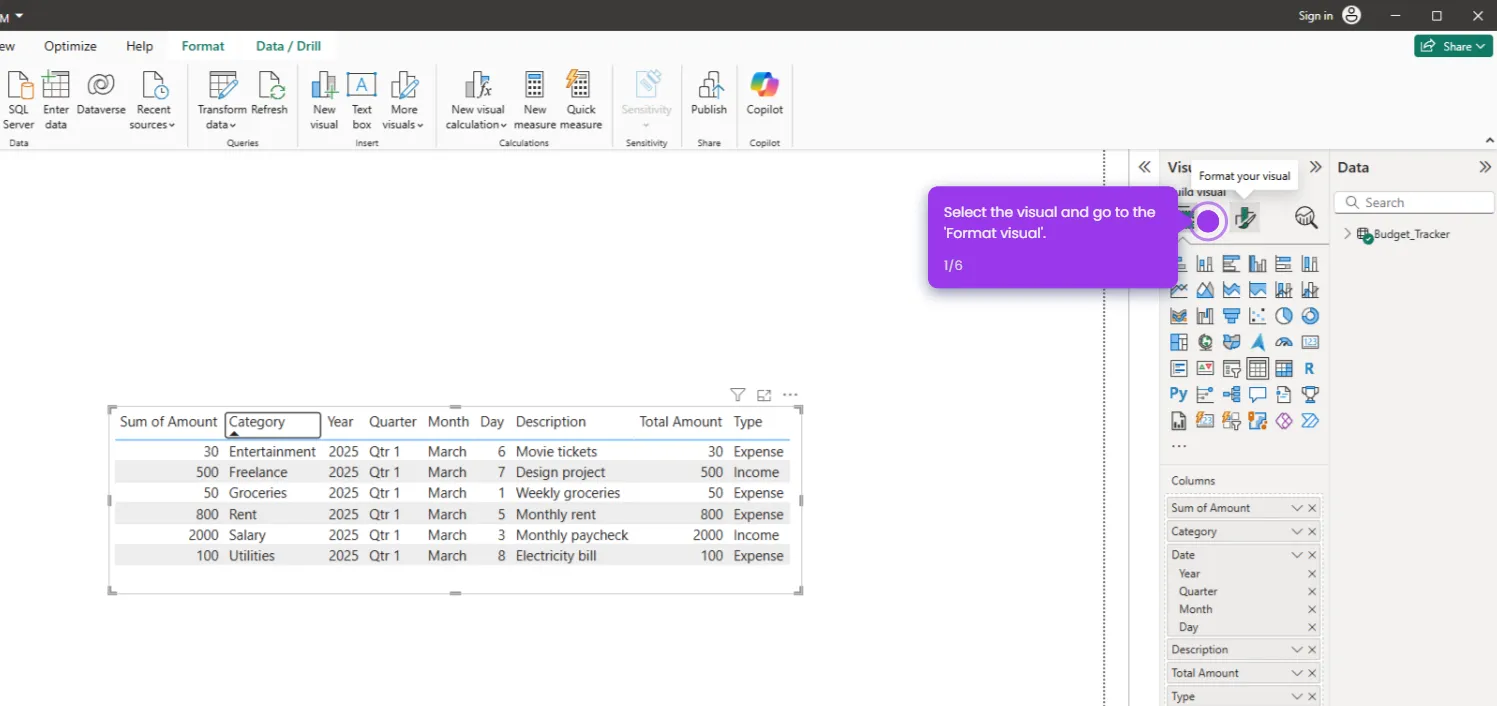Image resolution: width=1497 pixels, height=706 pixels.
Task: Select the card visual
Action: coord(1309,342)
